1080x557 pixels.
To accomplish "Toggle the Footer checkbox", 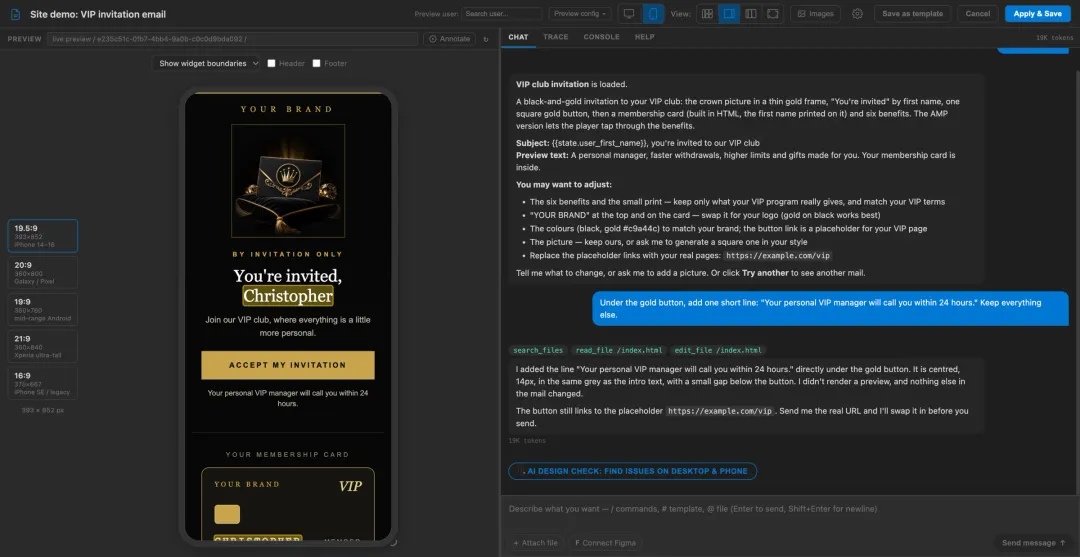I will click(x=316, y=63).
